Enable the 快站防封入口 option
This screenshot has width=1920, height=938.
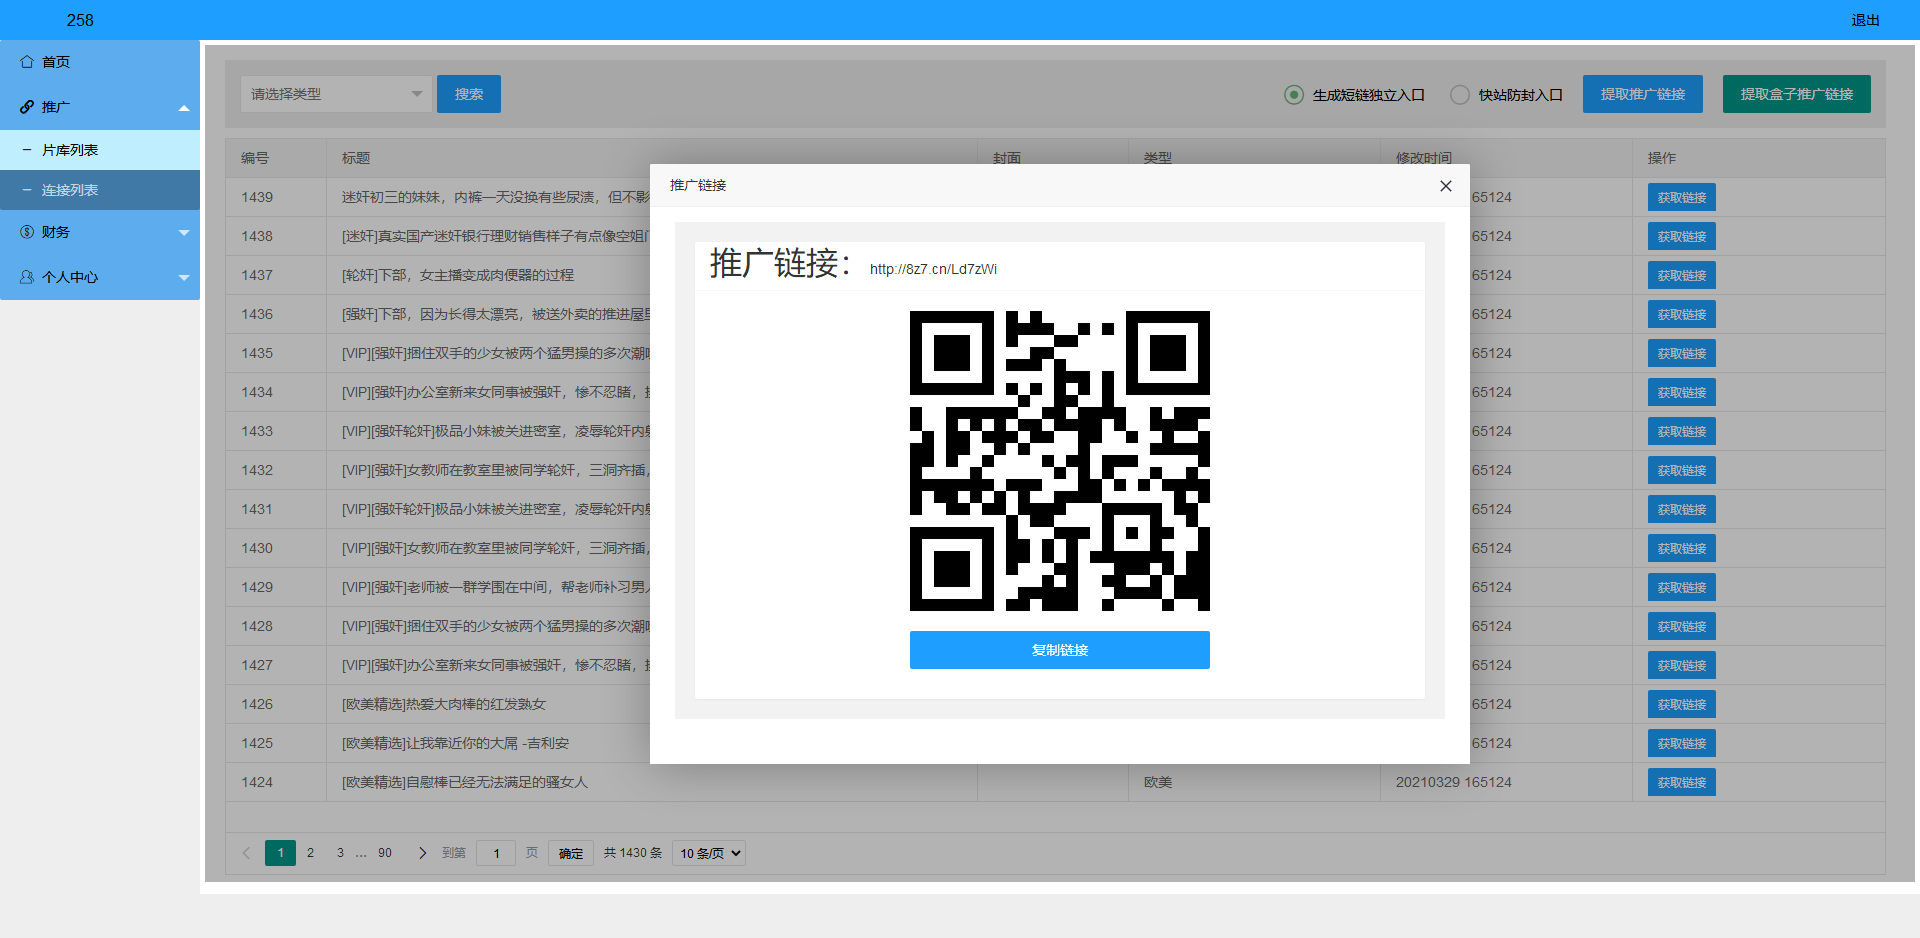point(1460,94)
